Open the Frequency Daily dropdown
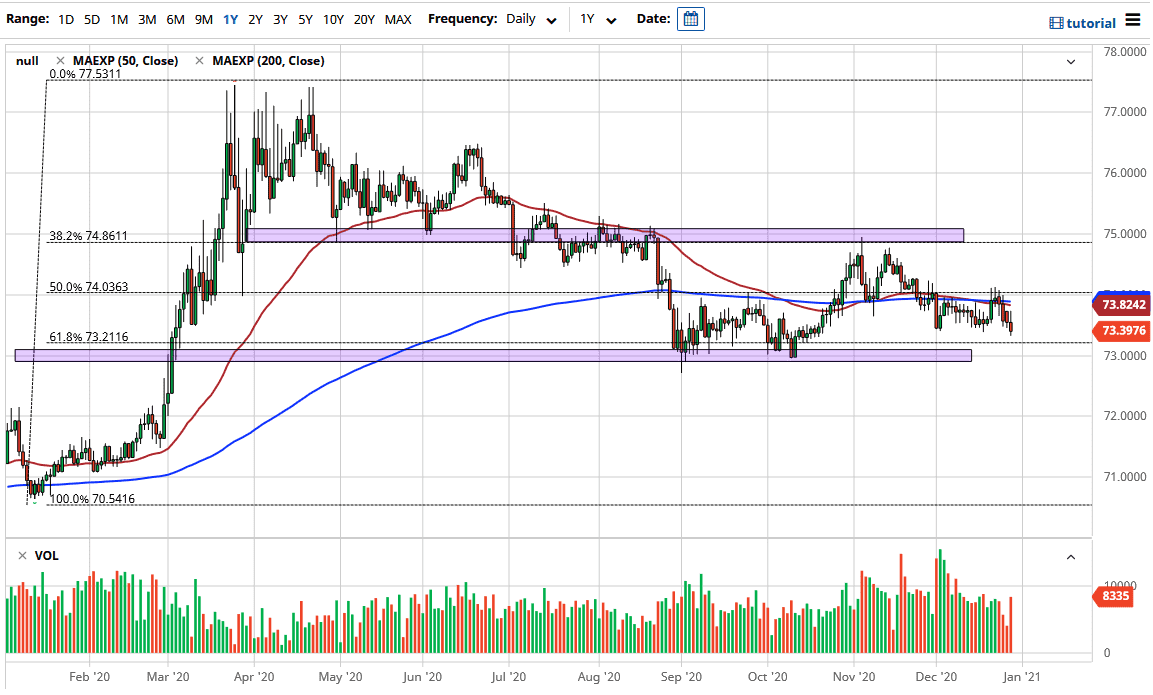Viewport: 1153px width, 695px height. pyautogui.click(x=531, y=18)
